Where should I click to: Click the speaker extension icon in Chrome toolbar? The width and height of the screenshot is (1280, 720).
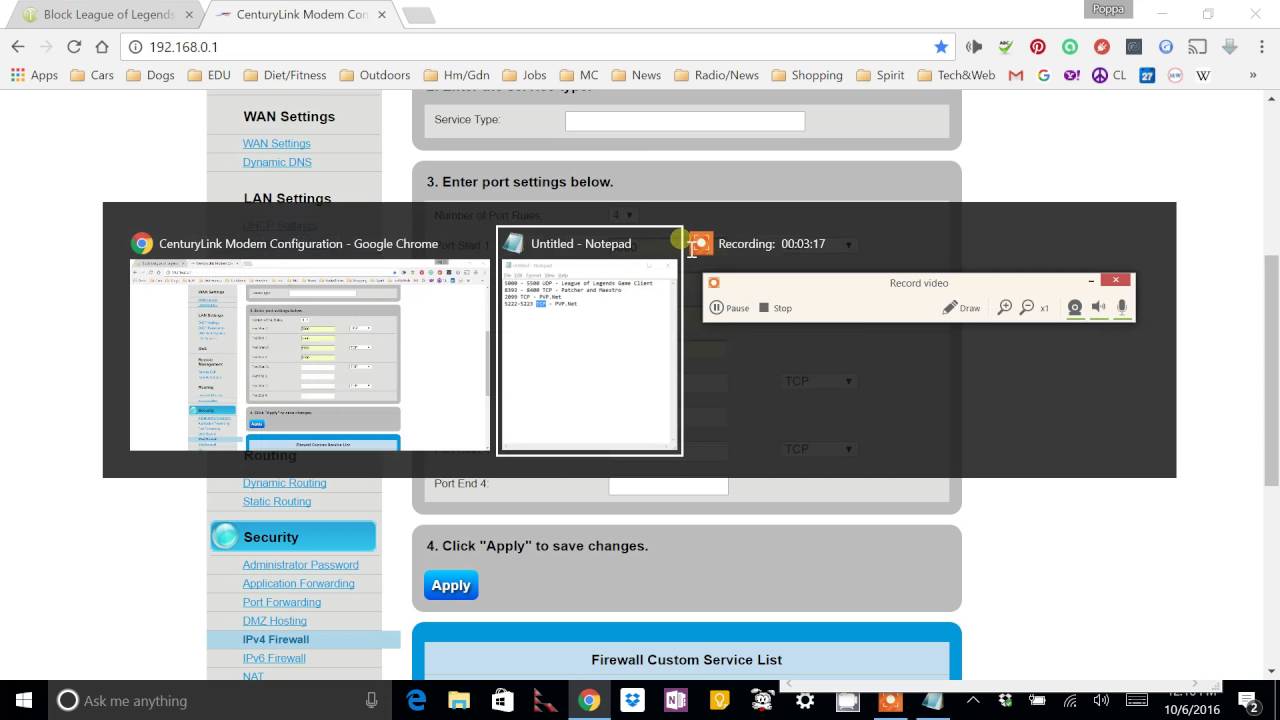tap(974, 47)
